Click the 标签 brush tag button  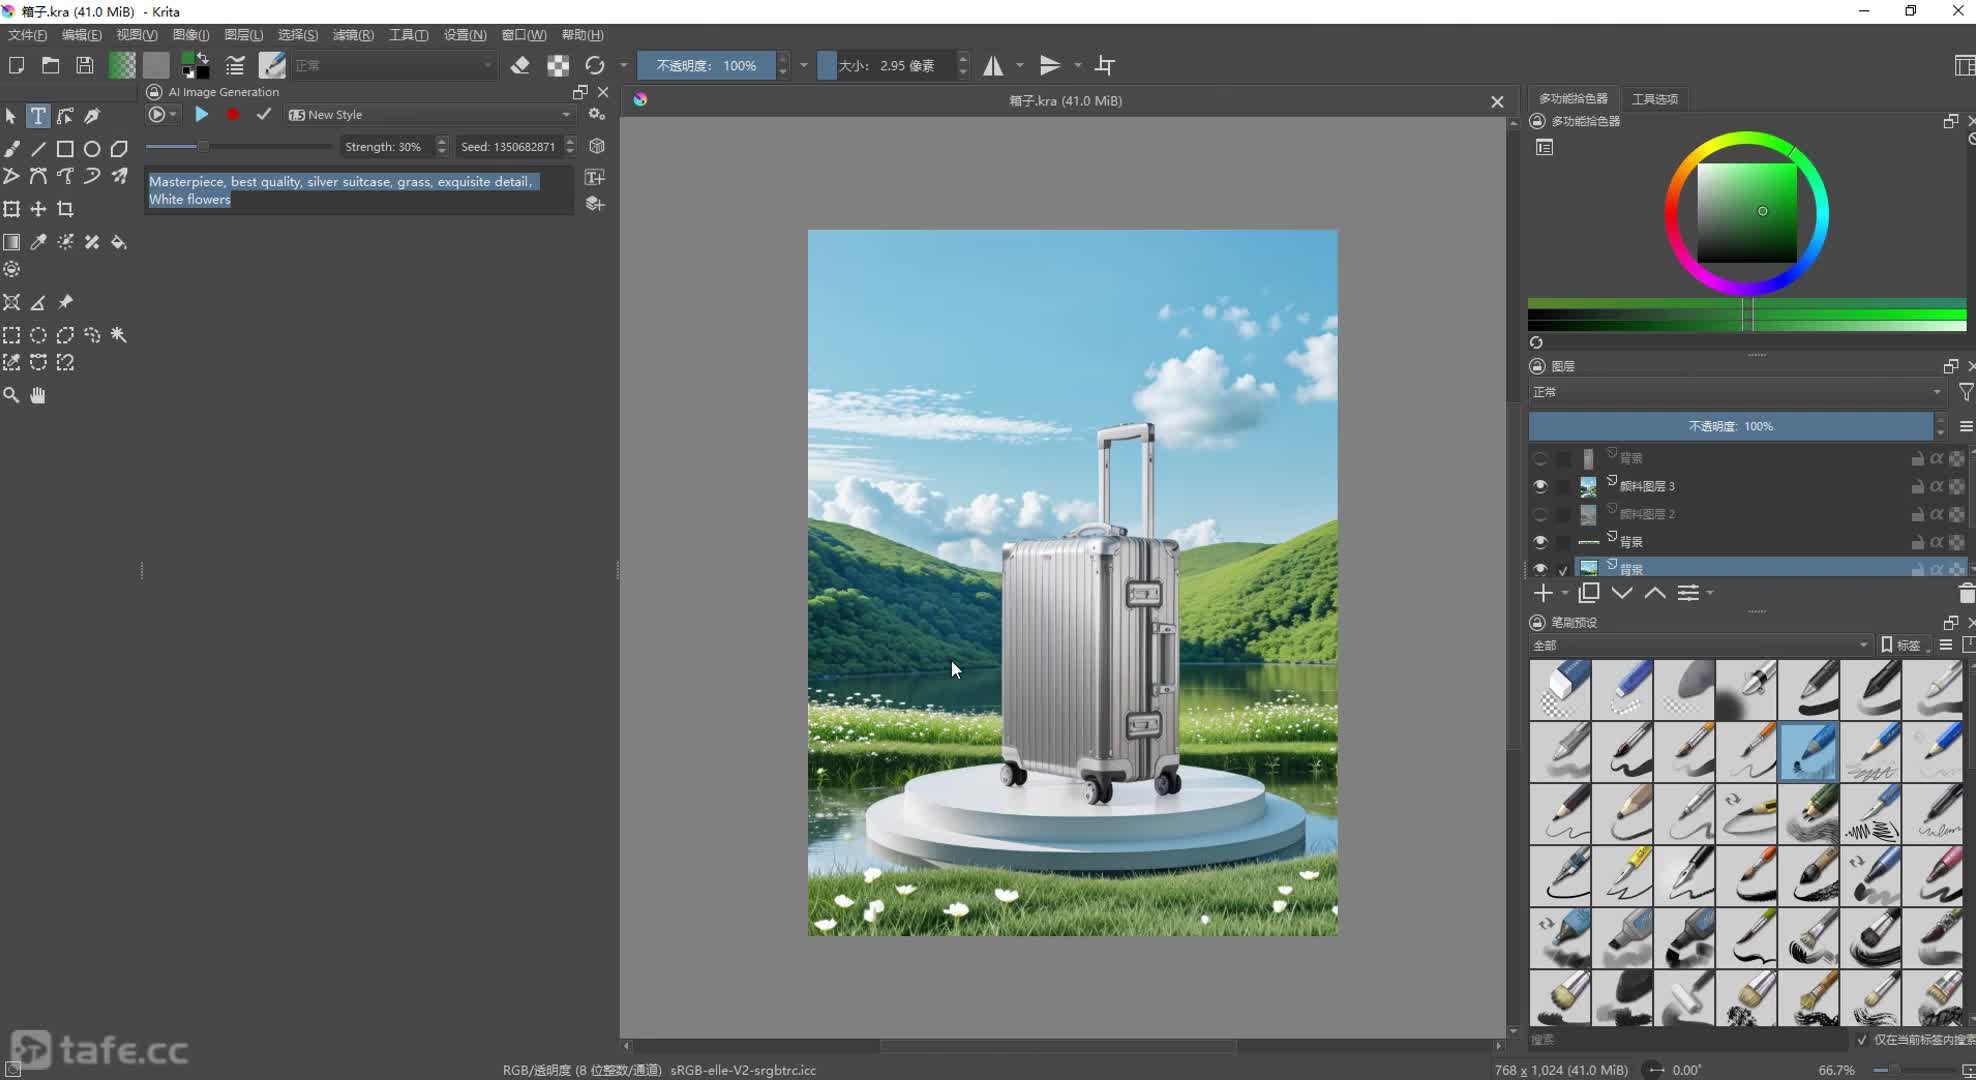pos(1901,645)
